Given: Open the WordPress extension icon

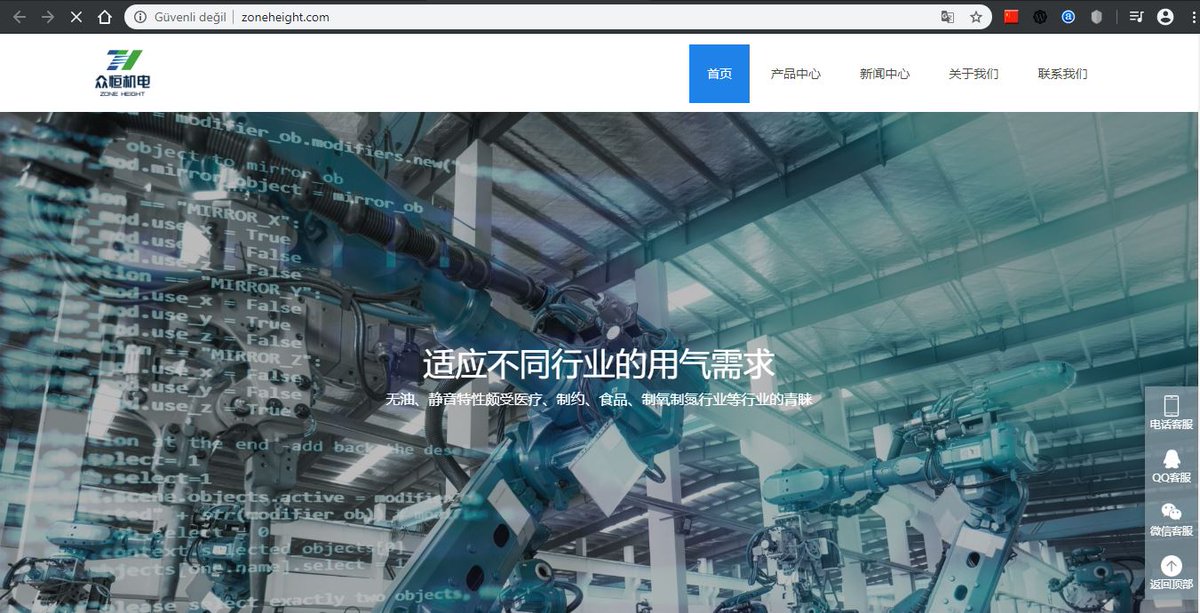Looking at the screenshot, I should 1040,17.
